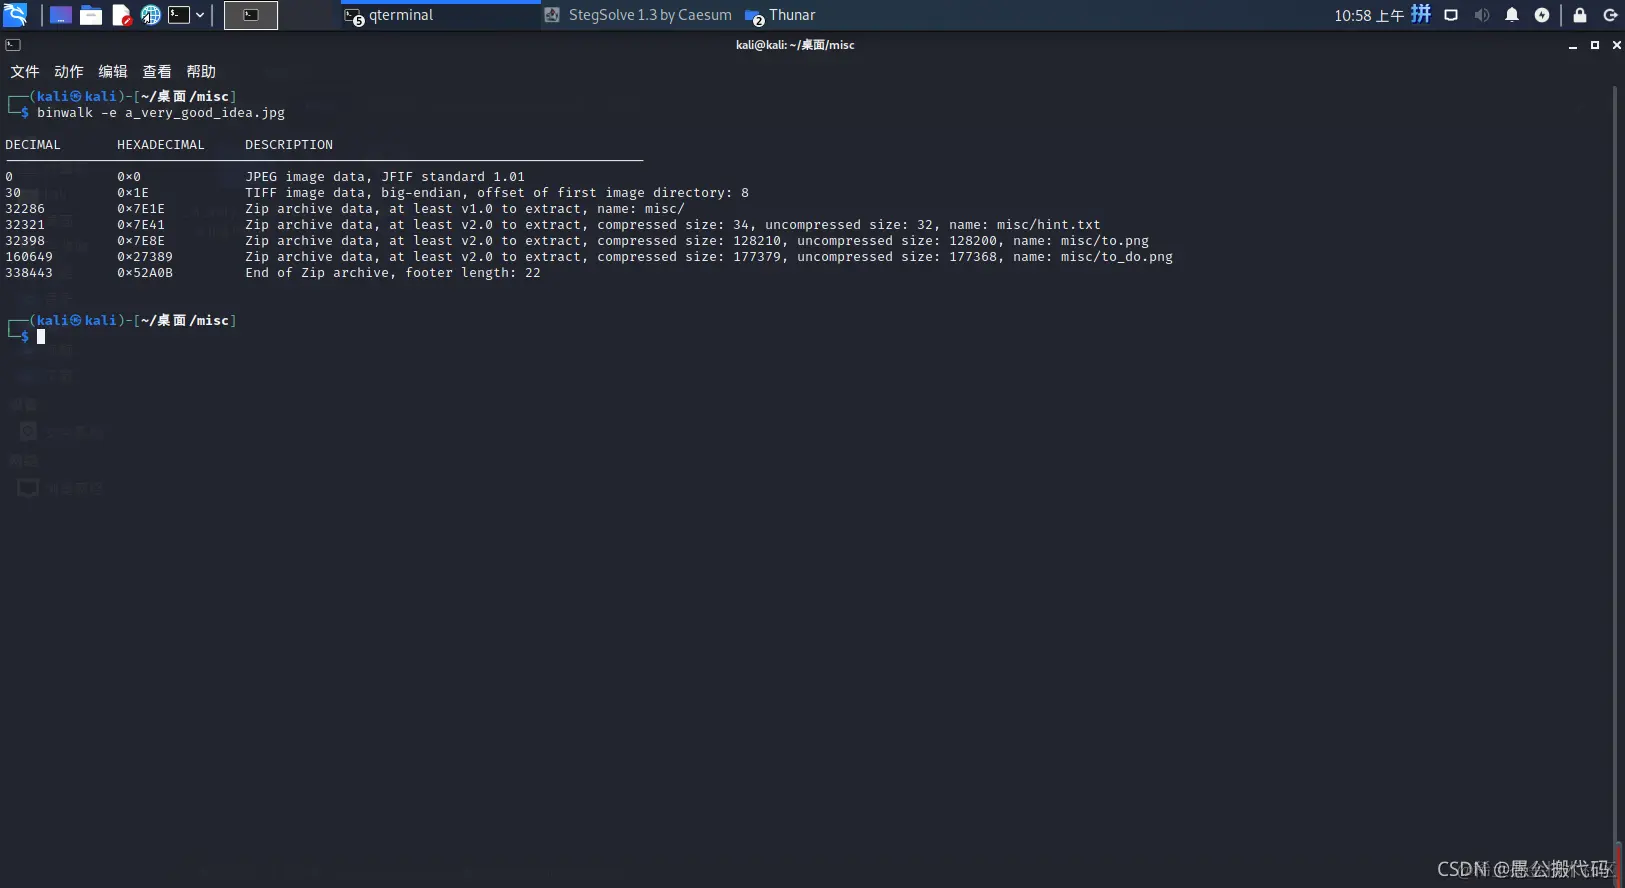Screen dimensions: 1625x888
Task: Lock the screen with padlock icon
Action: click(x=1580, y=15)
